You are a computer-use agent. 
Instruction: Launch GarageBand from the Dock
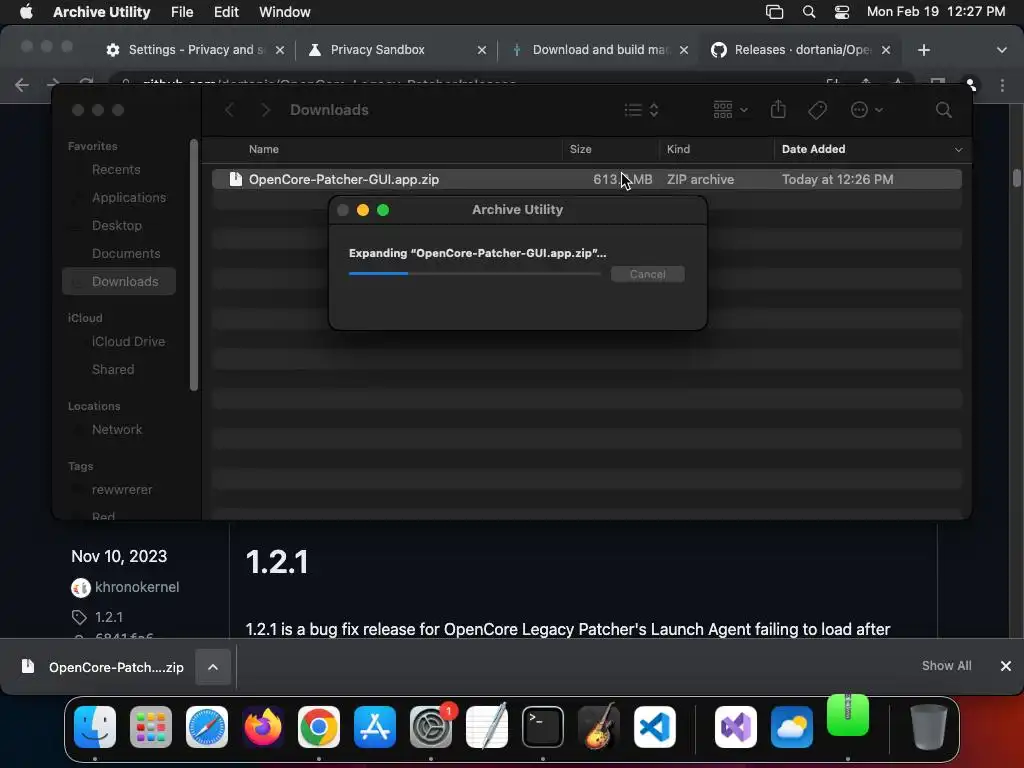599,727
